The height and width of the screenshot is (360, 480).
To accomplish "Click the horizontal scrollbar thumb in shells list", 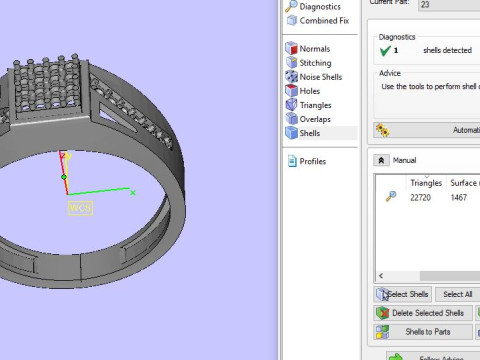I will tap(450, 276).
